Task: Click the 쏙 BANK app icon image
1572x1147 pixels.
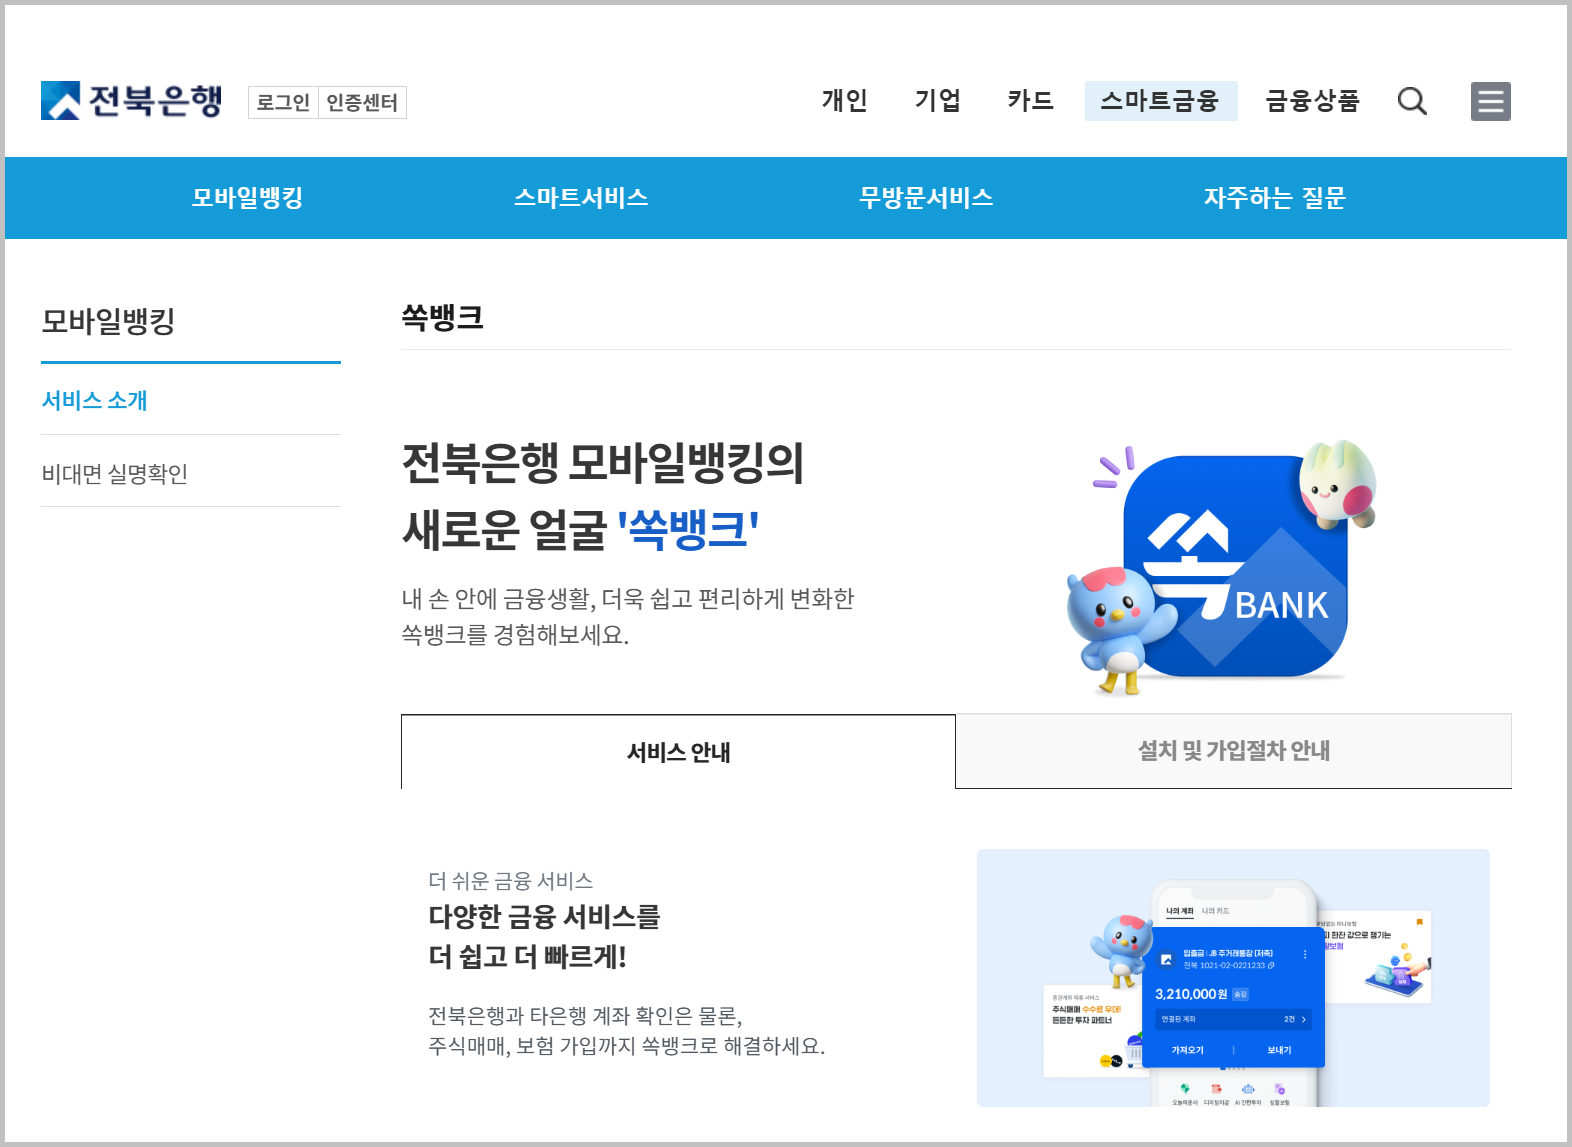Action: pos(1222,568)
